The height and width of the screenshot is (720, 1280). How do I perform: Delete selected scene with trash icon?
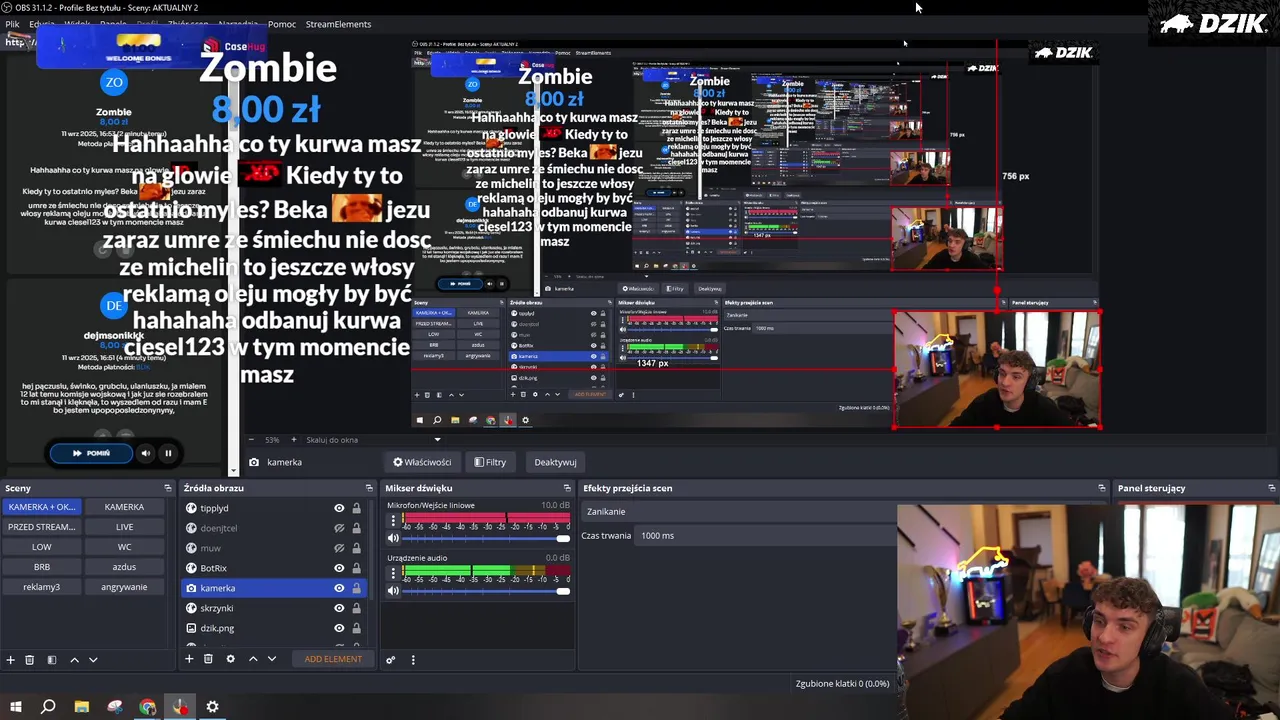click(30, 660)
